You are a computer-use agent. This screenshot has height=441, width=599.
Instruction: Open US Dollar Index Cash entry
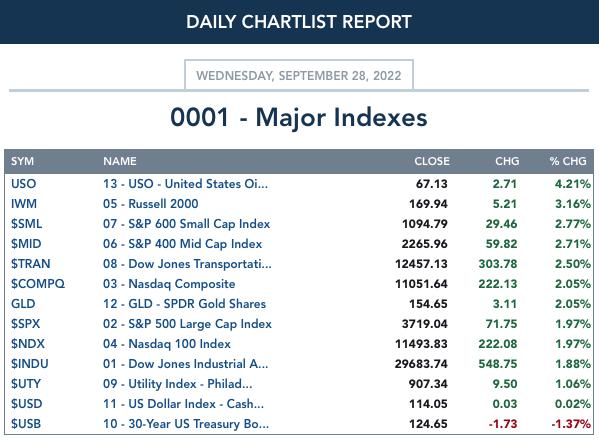[x=183, y=404]
